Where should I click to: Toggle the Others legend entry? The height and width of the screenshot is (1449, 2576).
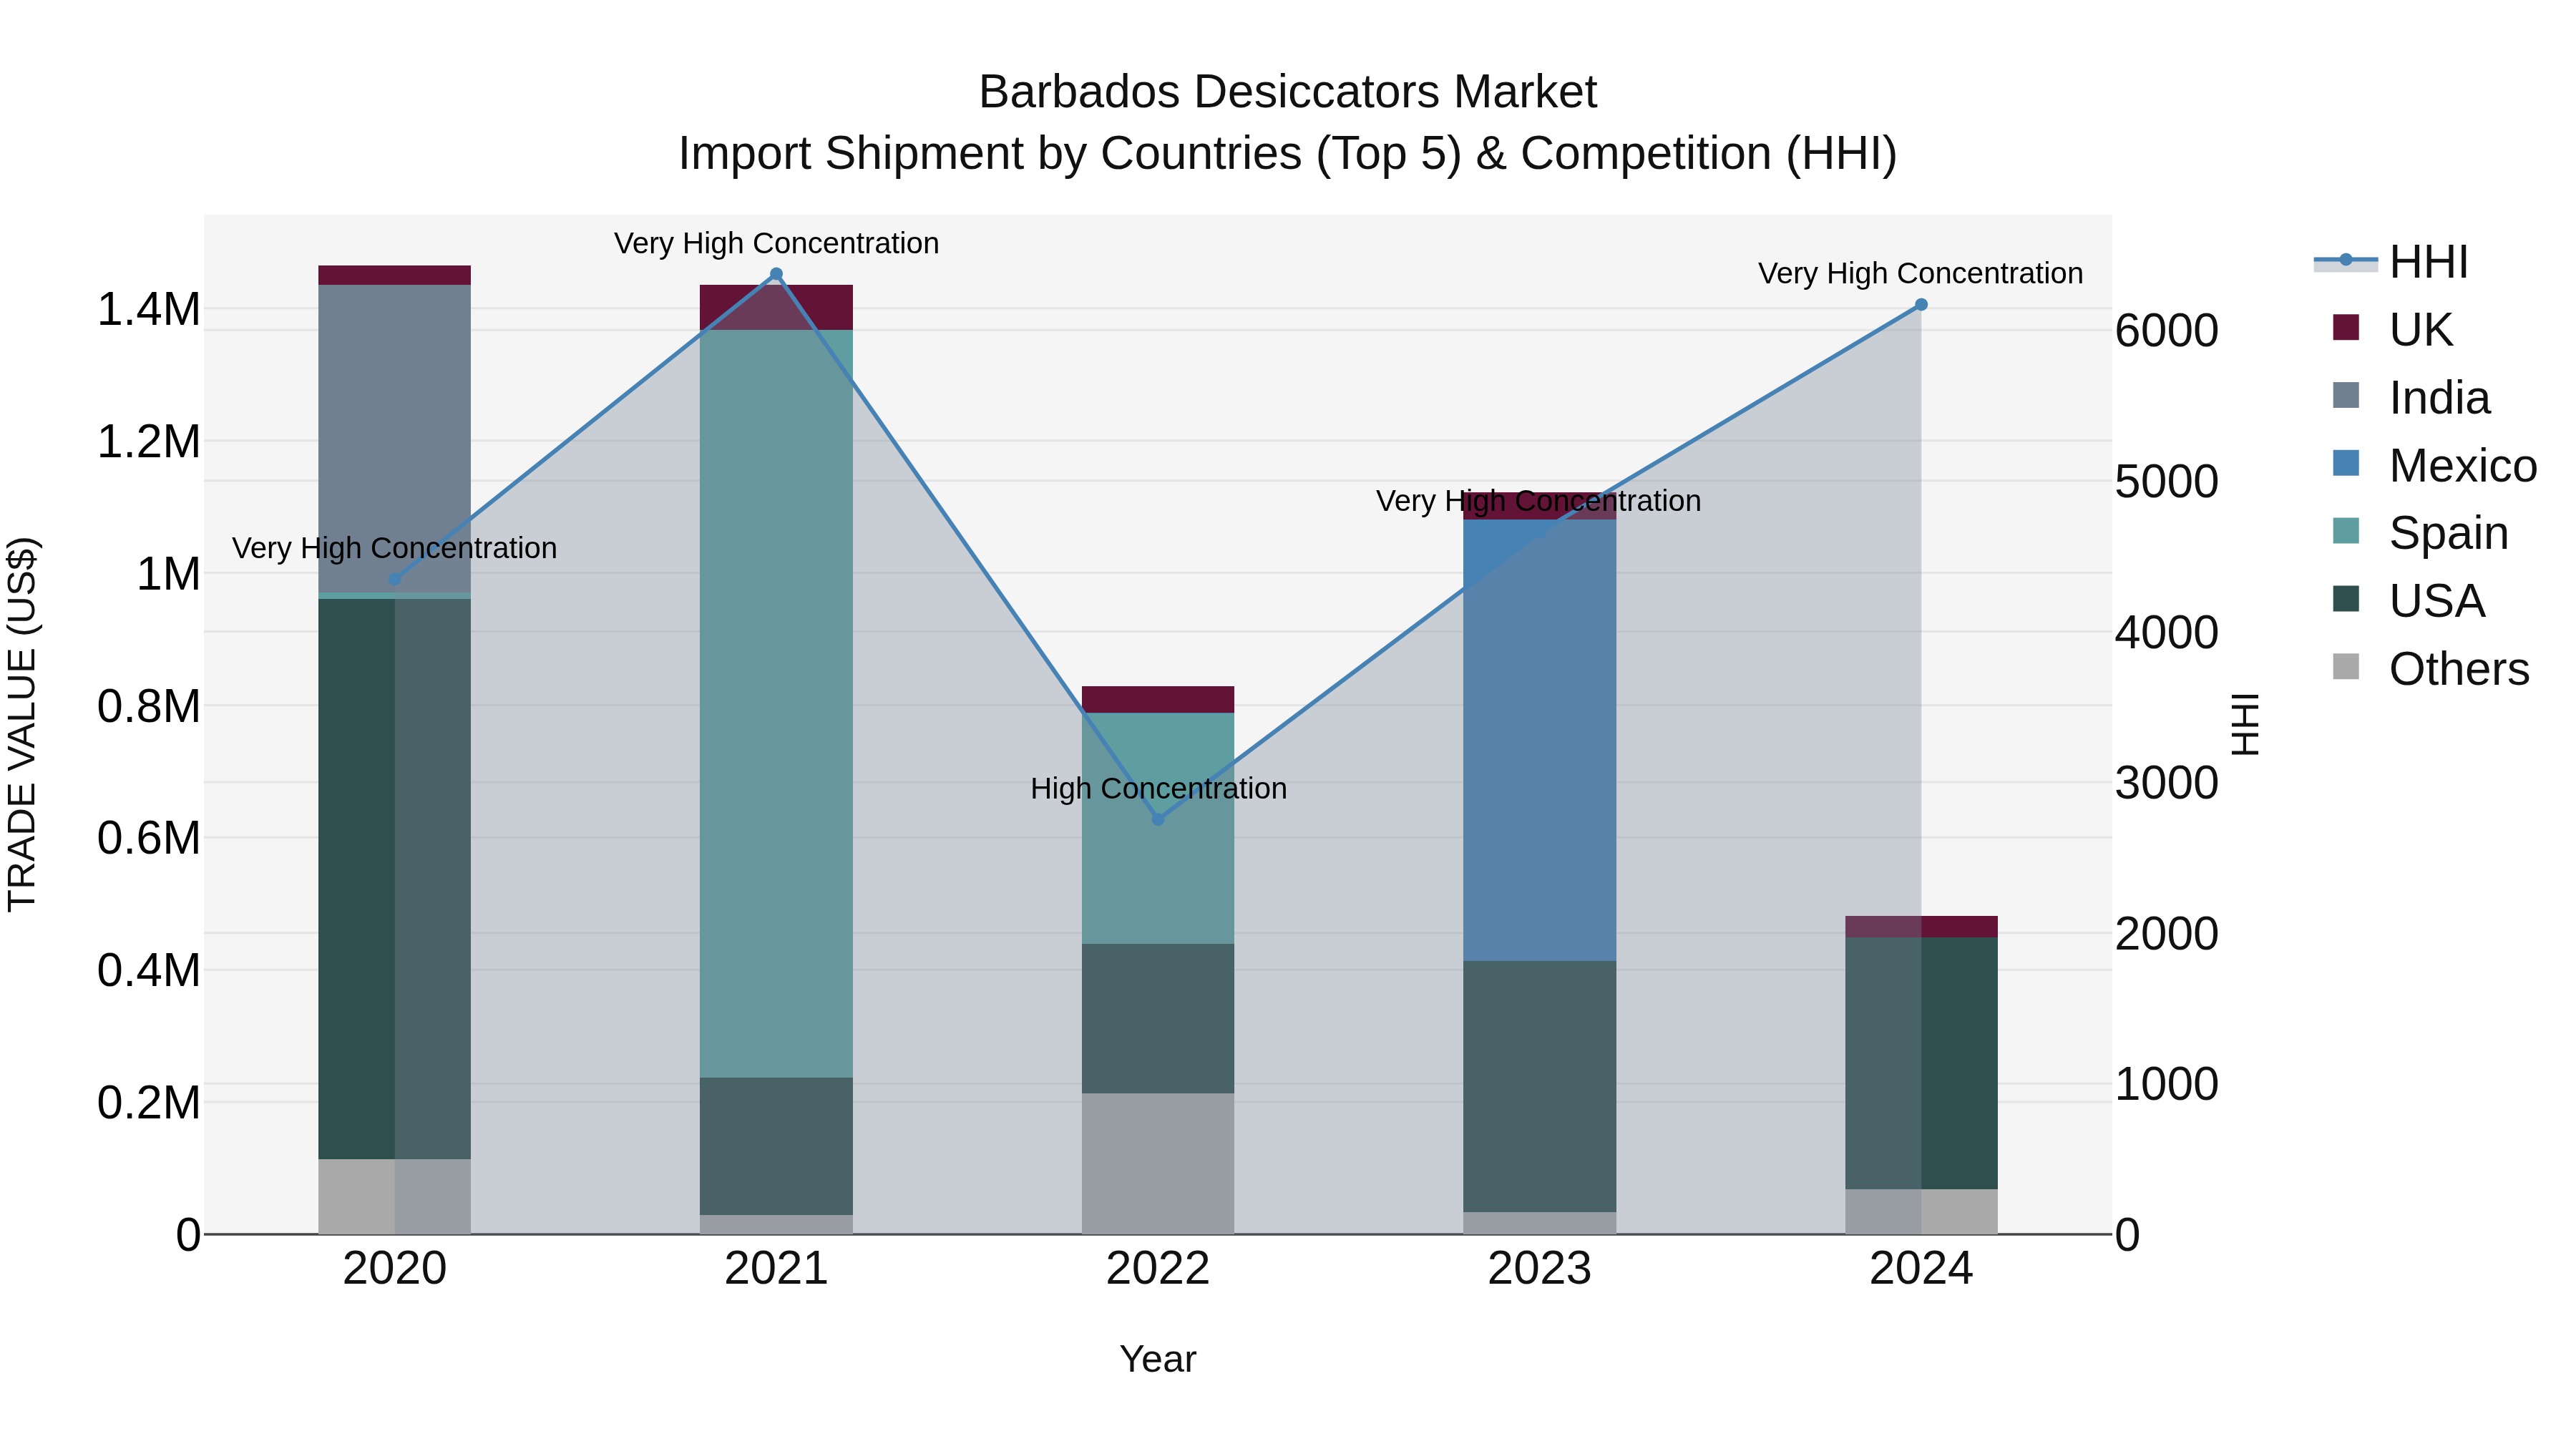[2430, 668]
